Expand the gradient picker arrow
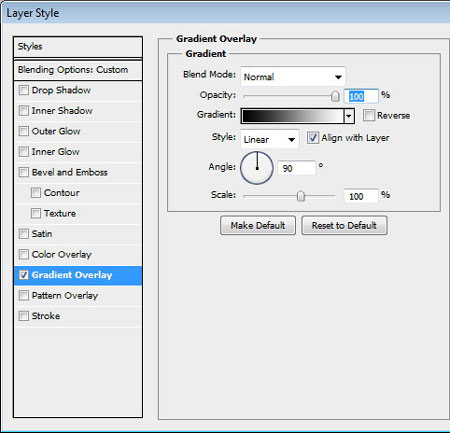Screen dimensions: 450x433 point(349,116)
